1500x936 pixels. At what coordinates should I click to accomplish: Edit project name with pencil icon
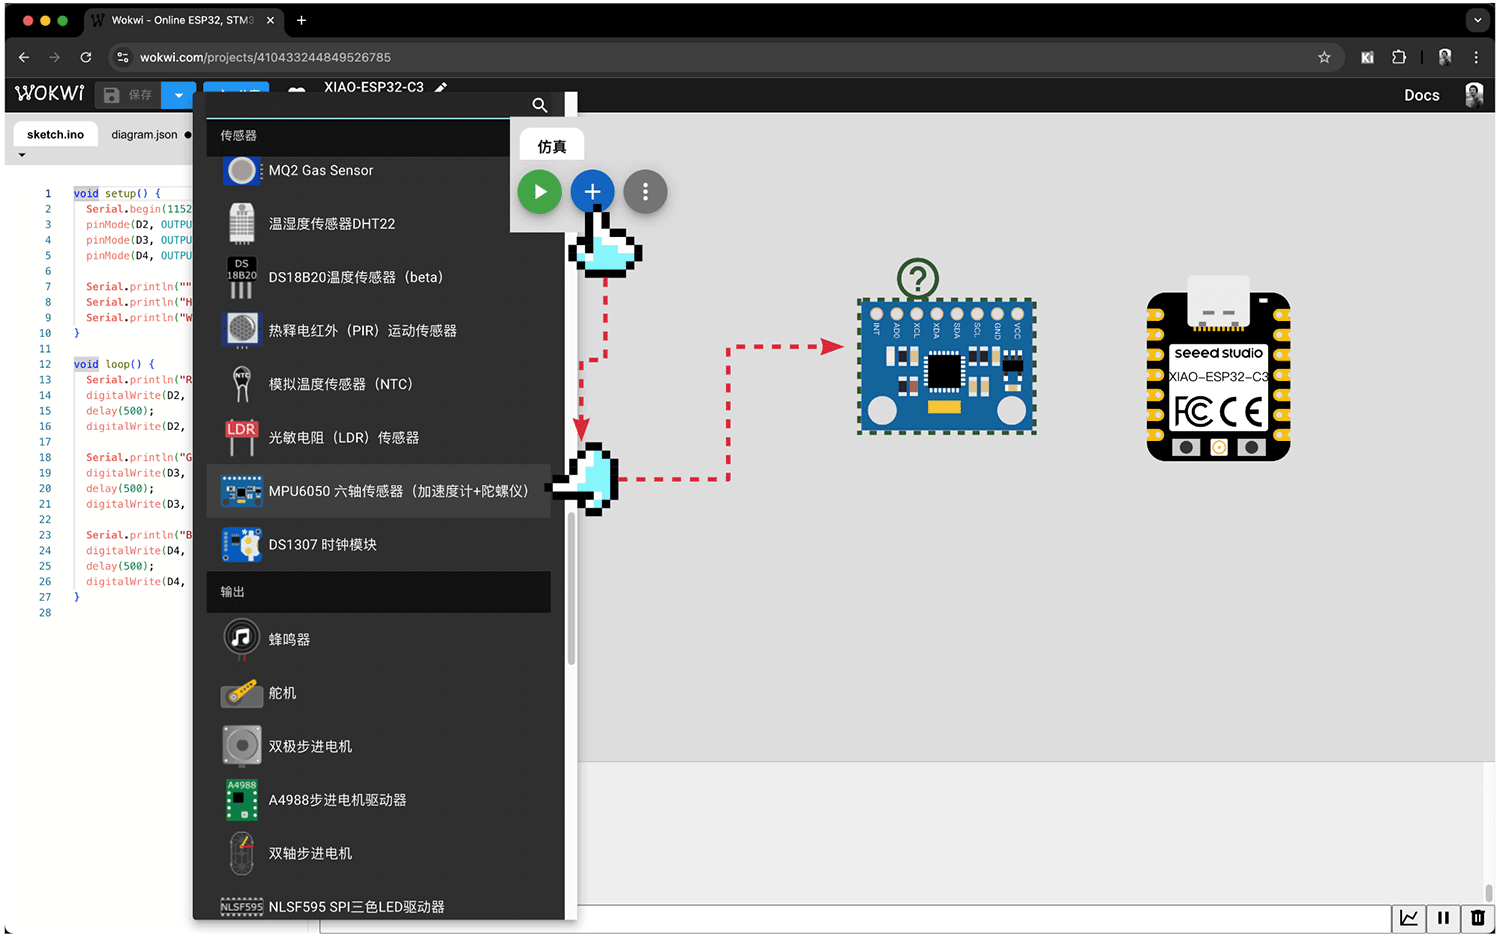[441, 87]
